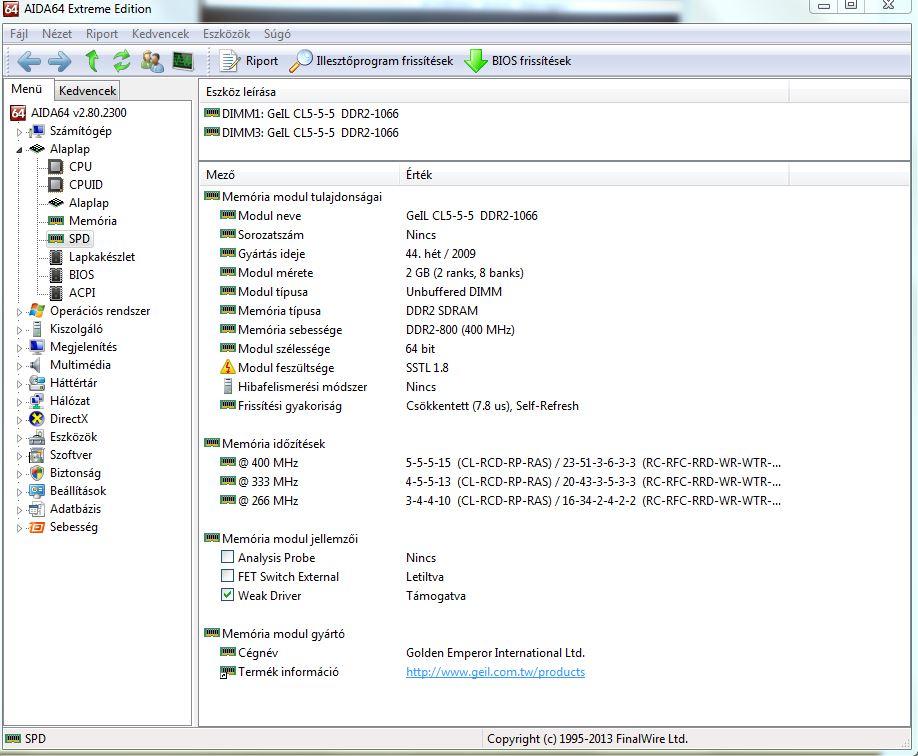Click the Beállítások tree icon
918x756 pixels.
[x=37, y=491]
